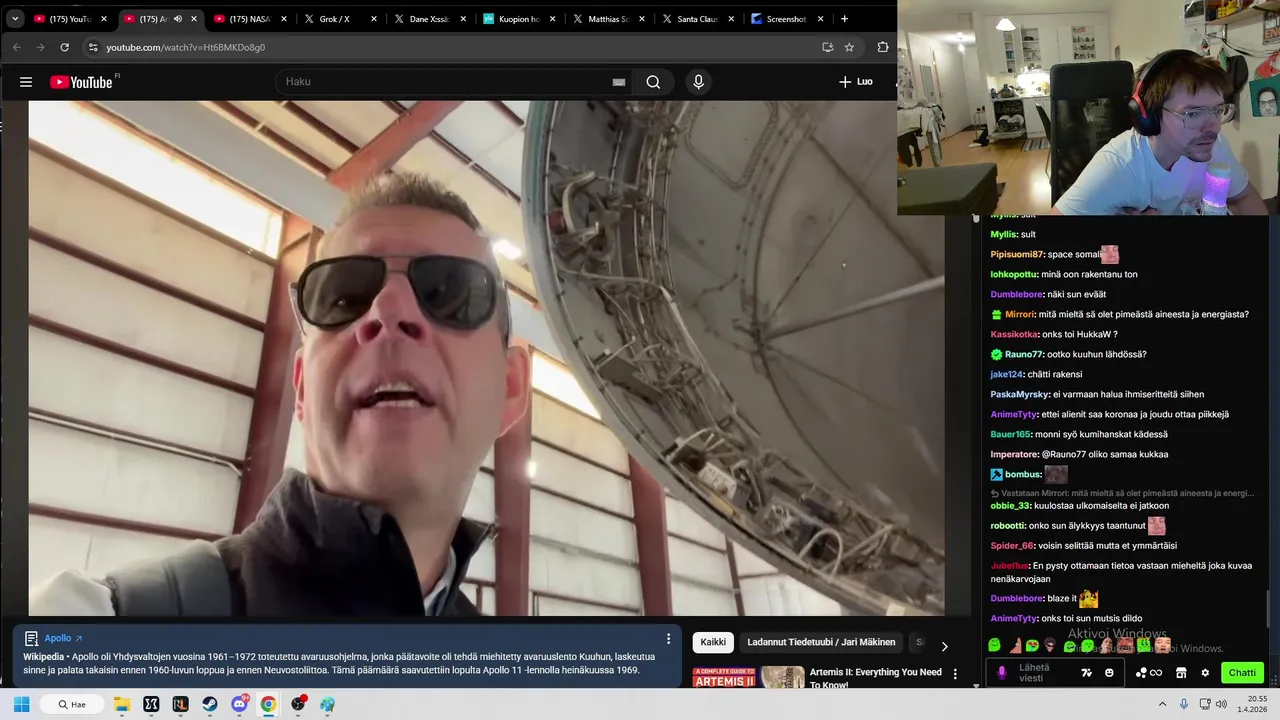Click the Luo create button
This screenshot has width=1280, height=720.
pyautogui.click(x=856, y=82)
